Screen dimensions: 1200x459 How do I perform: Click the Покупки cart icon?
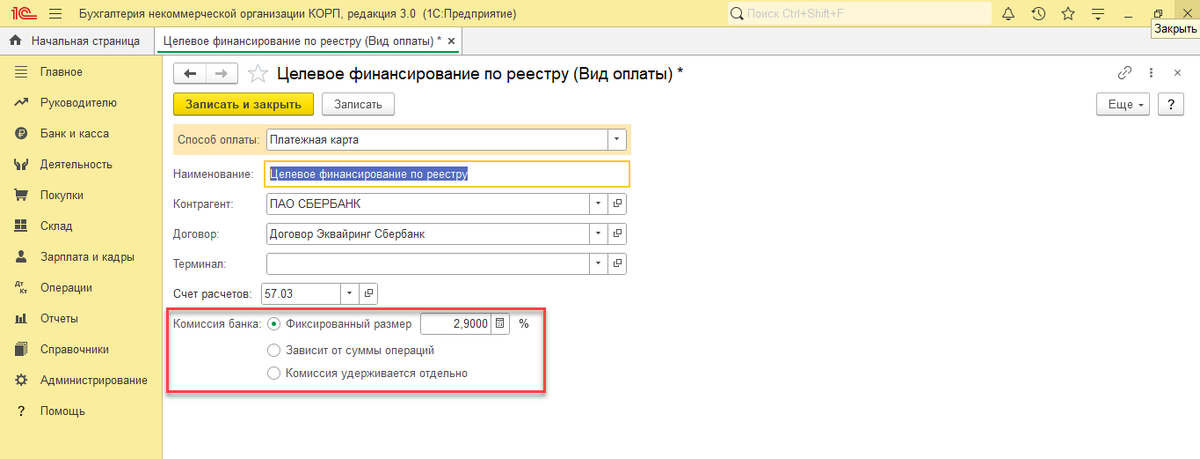point(20,195)
